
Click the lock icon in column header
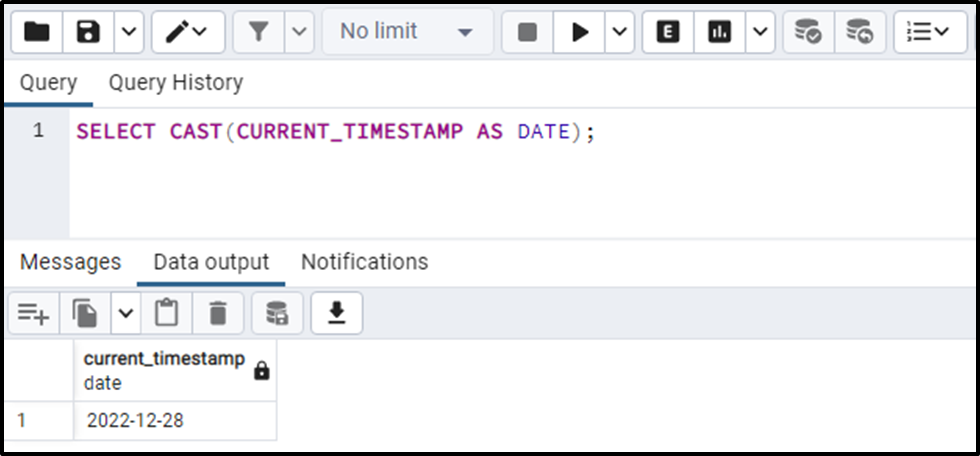[262, 372]
